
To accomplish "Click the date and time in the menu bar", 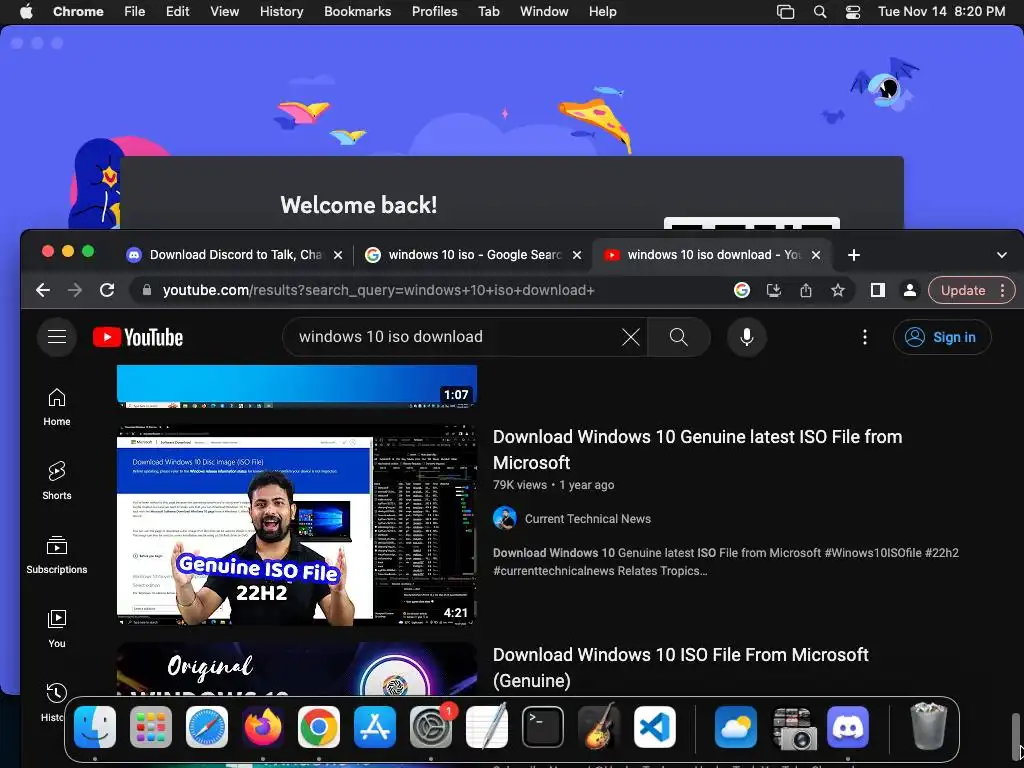I will point(941,12).
